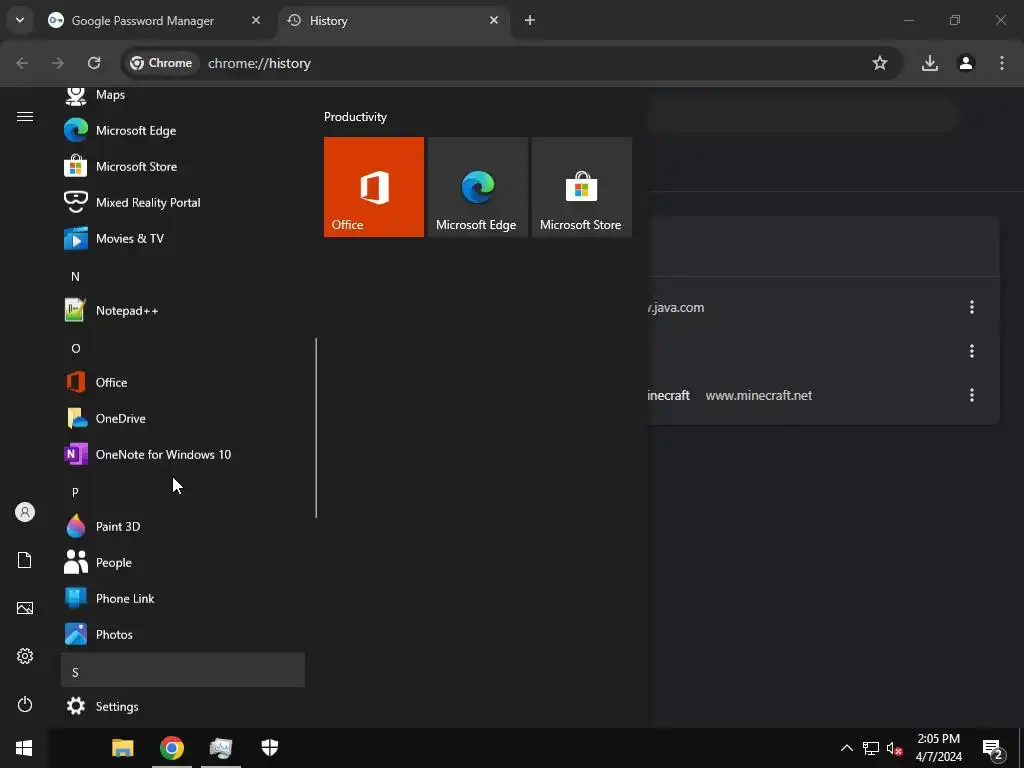Screen dimensions: 1024x768
Task: Click the Windows Start button
Action: point(24,748)
